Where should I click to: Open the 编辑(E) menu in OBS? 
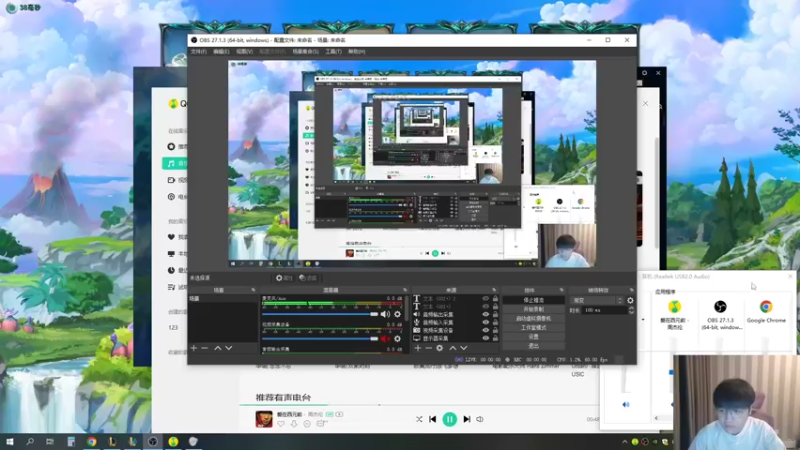click(x=221, y=52)
